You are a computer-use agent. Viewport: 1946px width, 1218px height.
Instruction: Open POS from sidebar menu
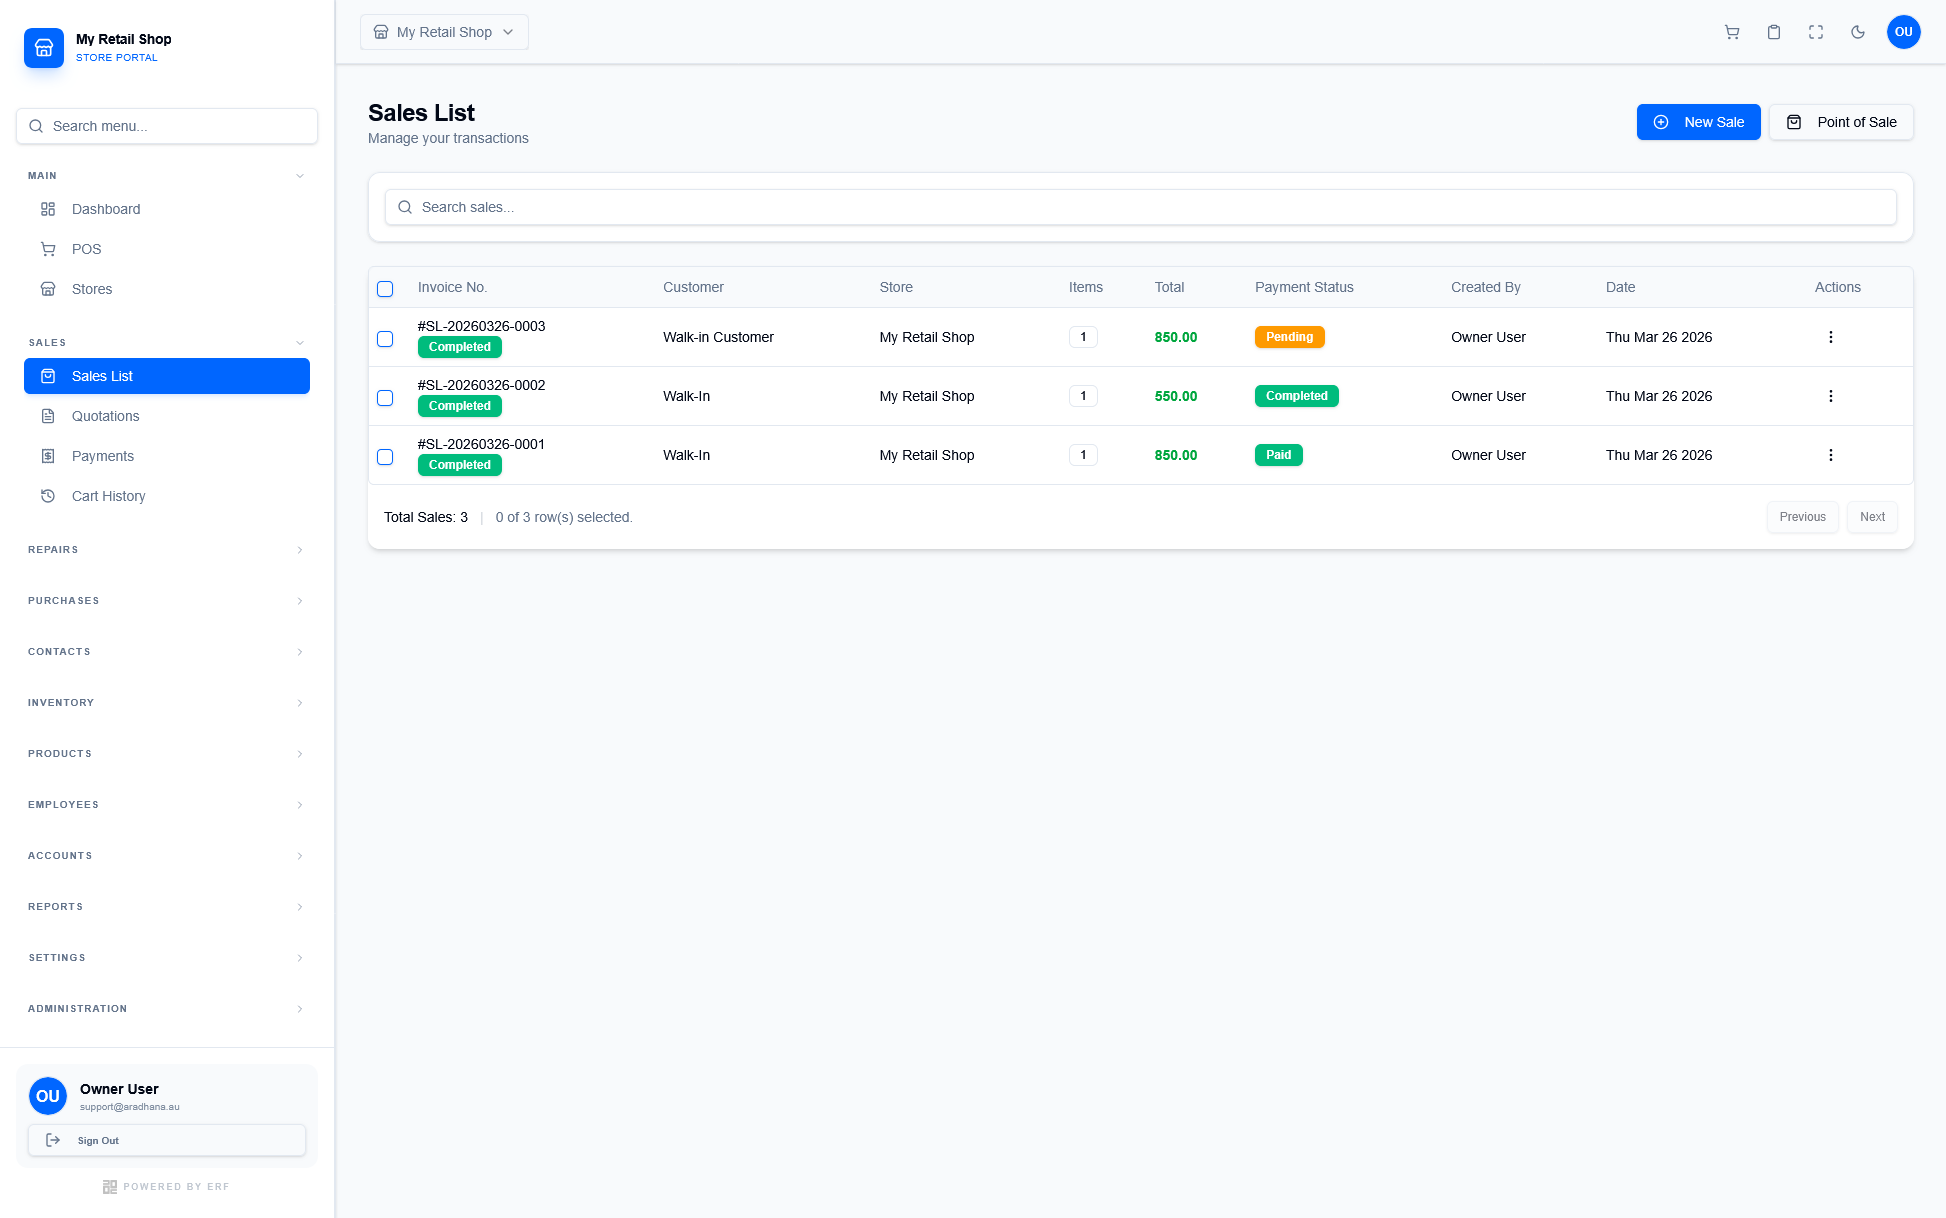(167, 249)
